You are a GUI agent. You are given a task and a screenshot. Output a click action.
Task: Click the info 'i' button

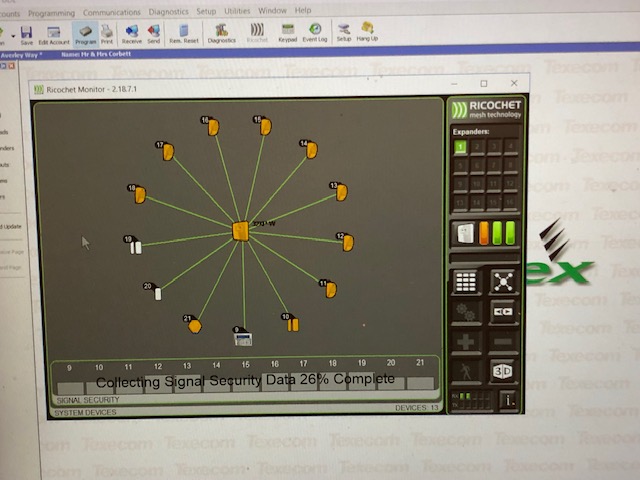pos(508,400)
